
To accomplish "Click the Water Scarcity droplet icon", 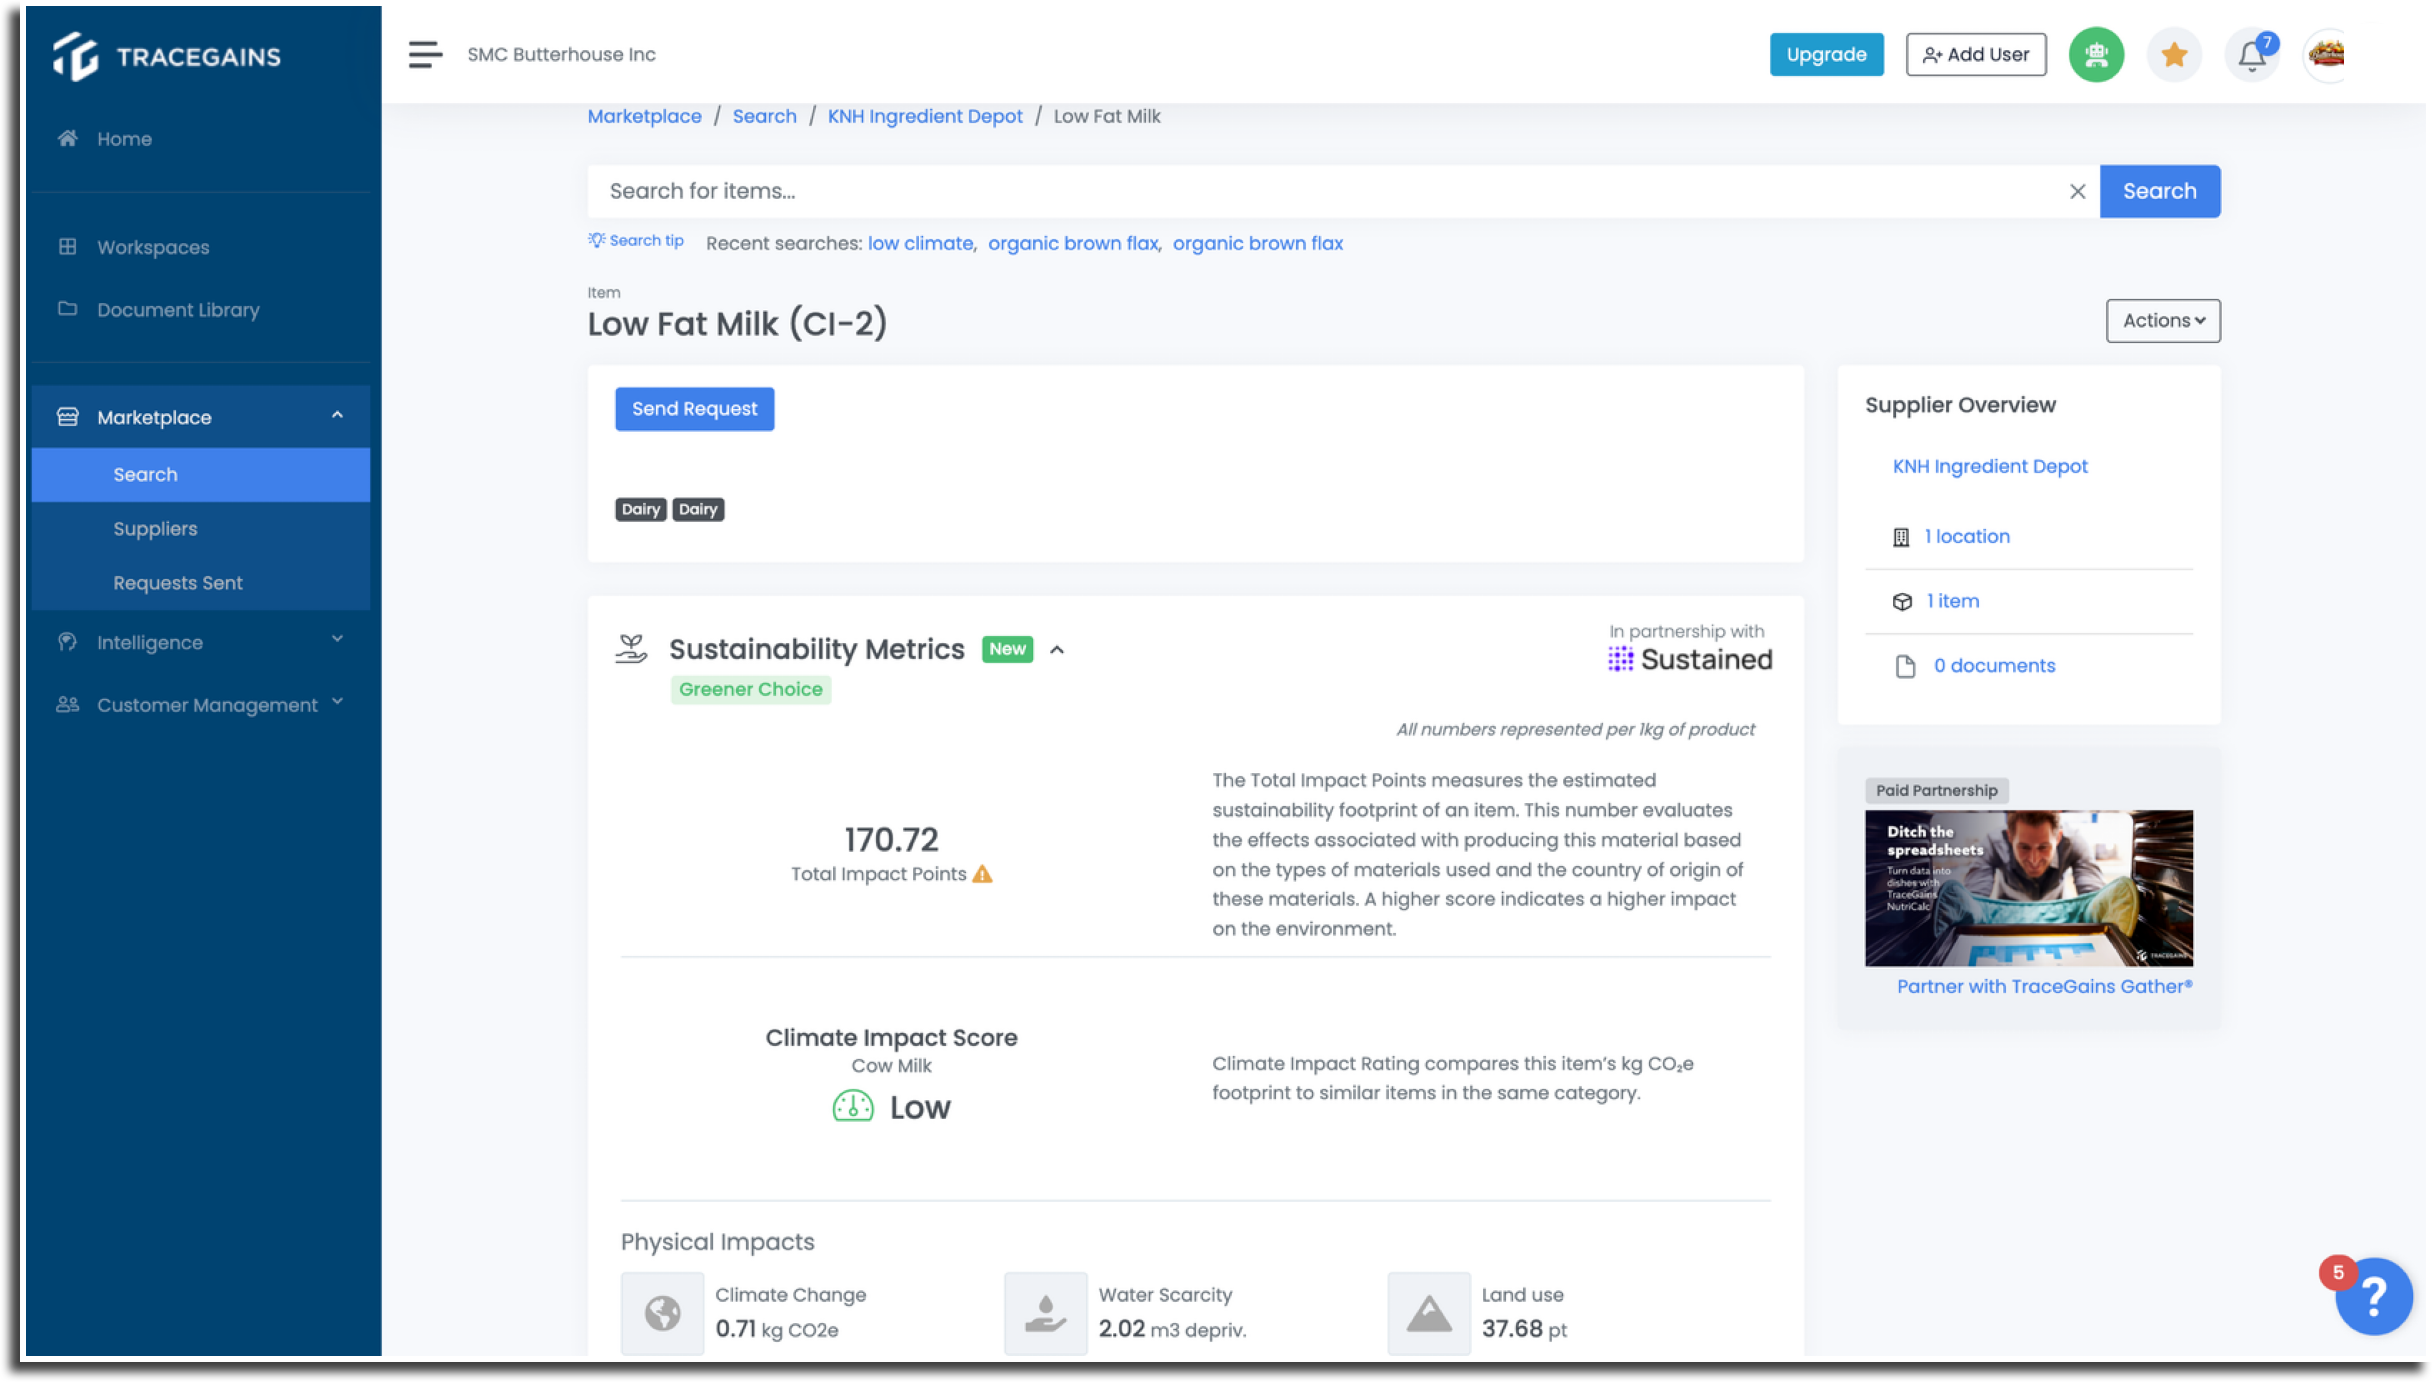I will click(x=1045, y=1313).
